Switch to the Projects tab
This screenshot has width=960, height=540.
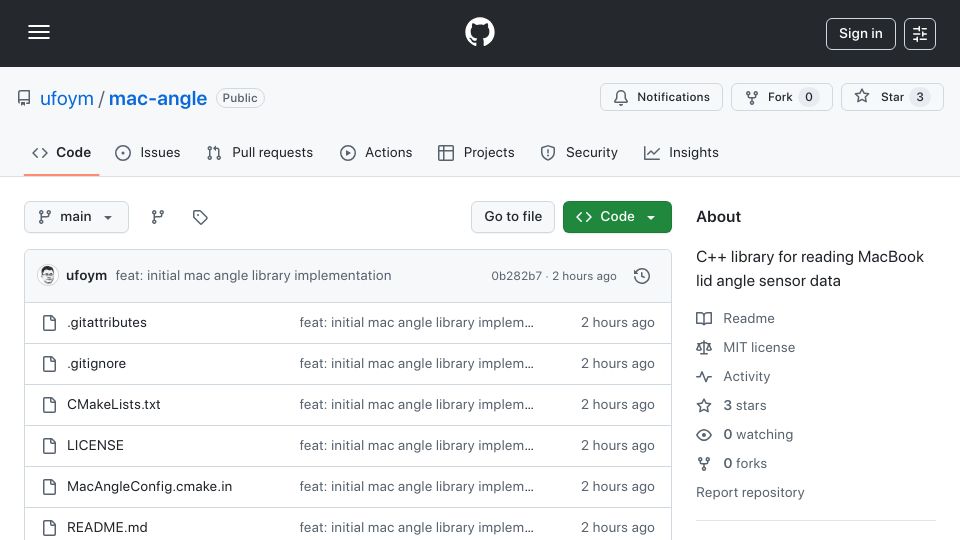[x=476, y=152]
